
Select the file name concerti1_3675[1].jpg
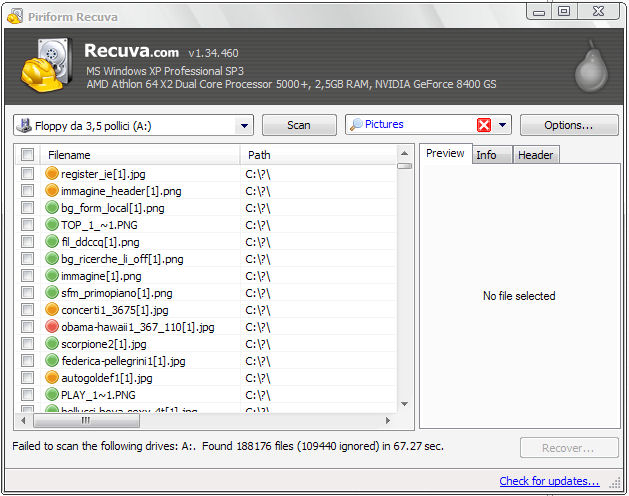click(x=115, y=310)
